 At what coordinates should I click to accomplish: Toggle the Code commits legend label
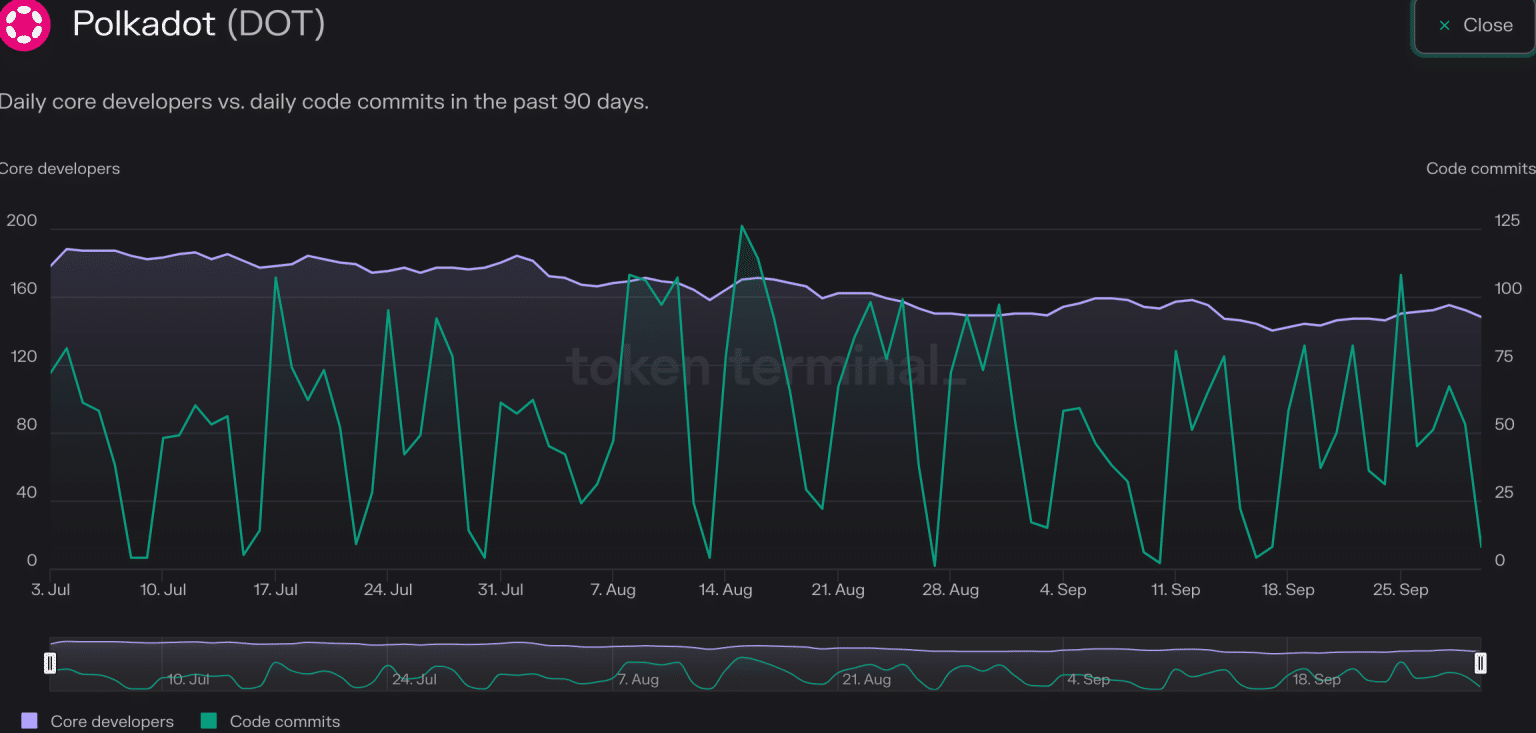tap(284, 721)
